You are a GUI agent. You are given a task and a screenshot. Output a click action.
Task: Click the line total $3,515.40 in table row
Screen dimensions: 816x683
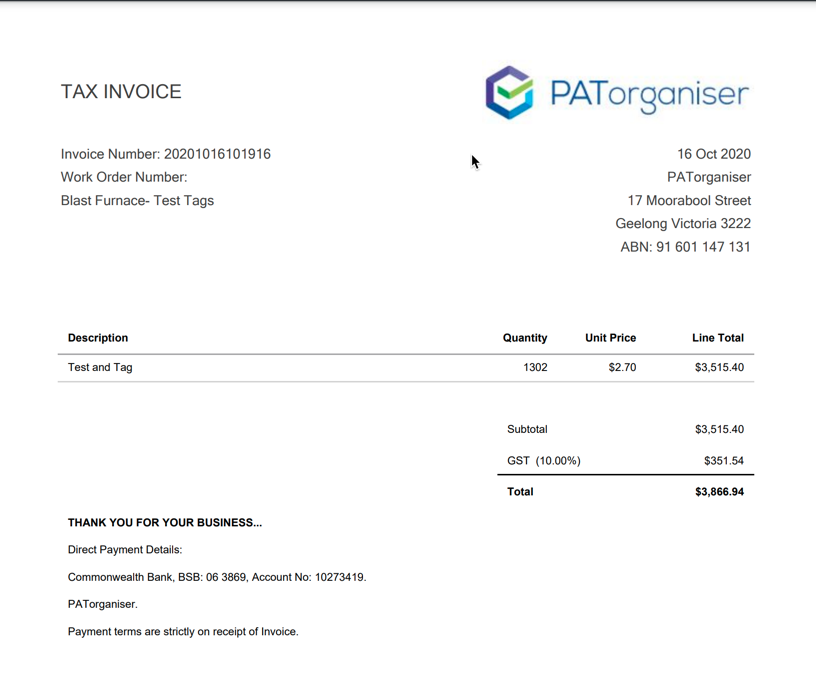click(719, 368)
